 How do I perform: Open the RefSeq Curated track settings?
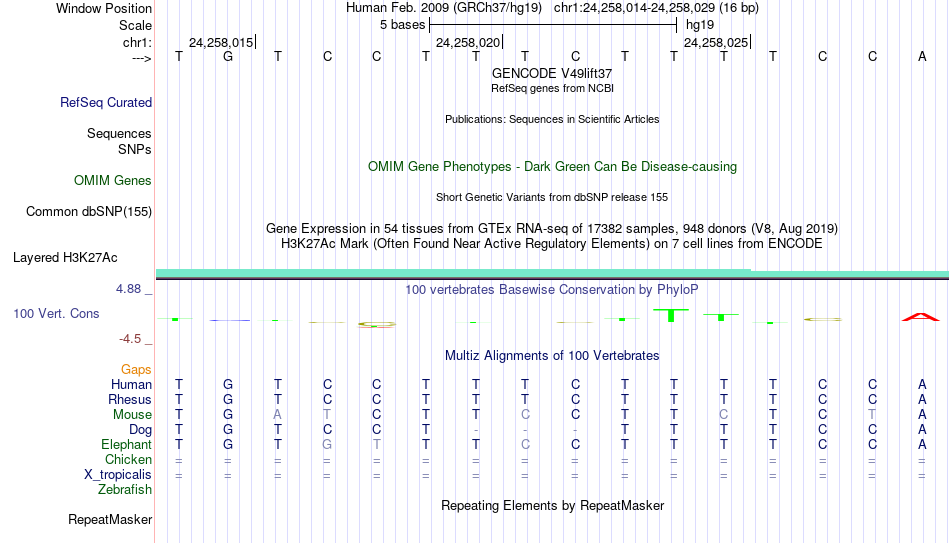[x=105, y=102]
